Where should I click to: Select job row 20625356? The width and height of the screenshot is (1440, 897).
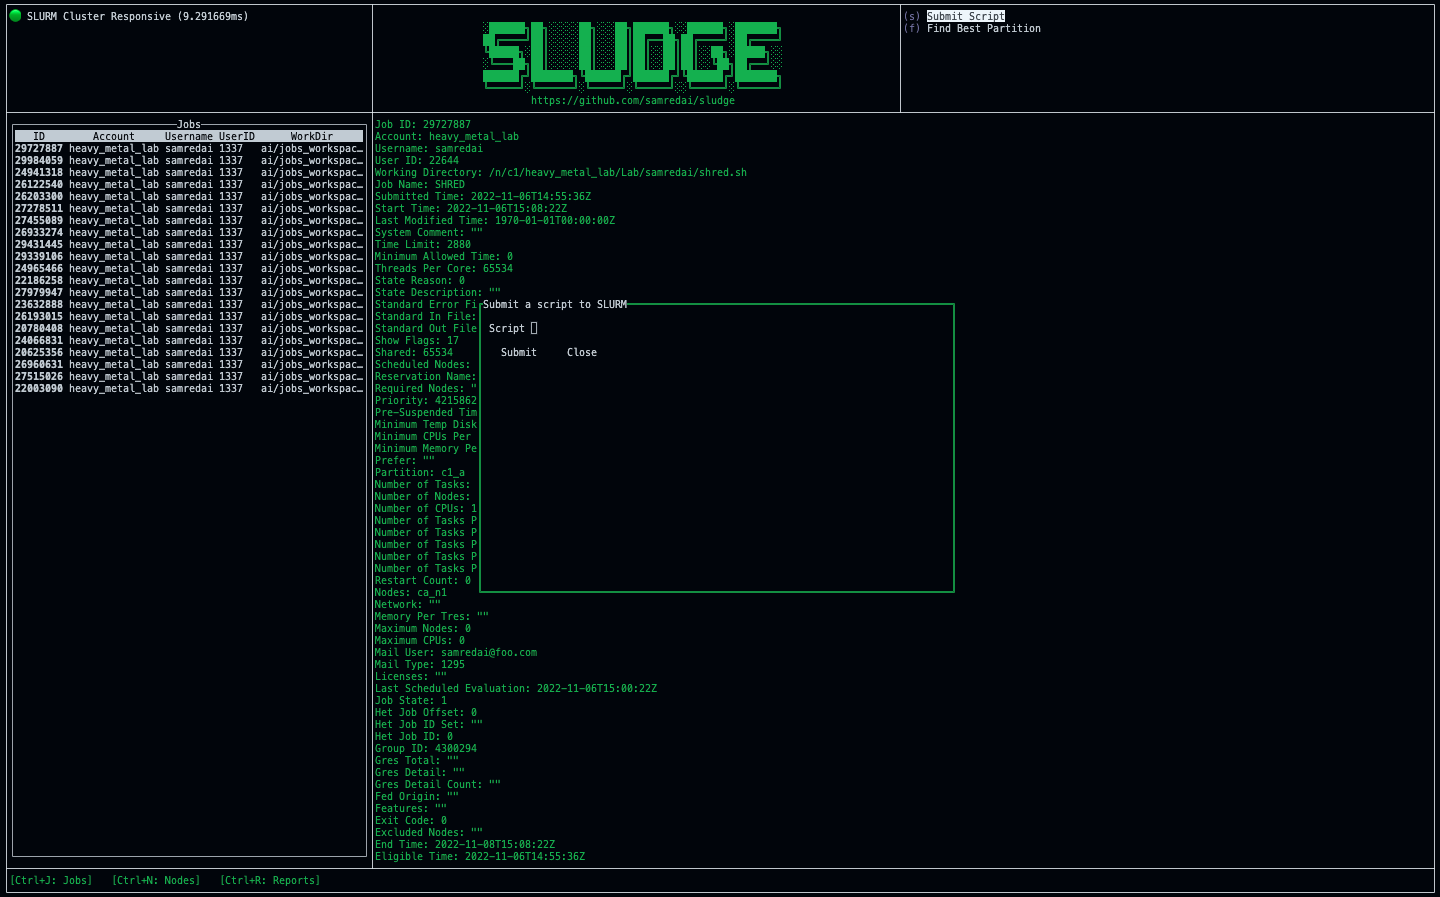189,352
